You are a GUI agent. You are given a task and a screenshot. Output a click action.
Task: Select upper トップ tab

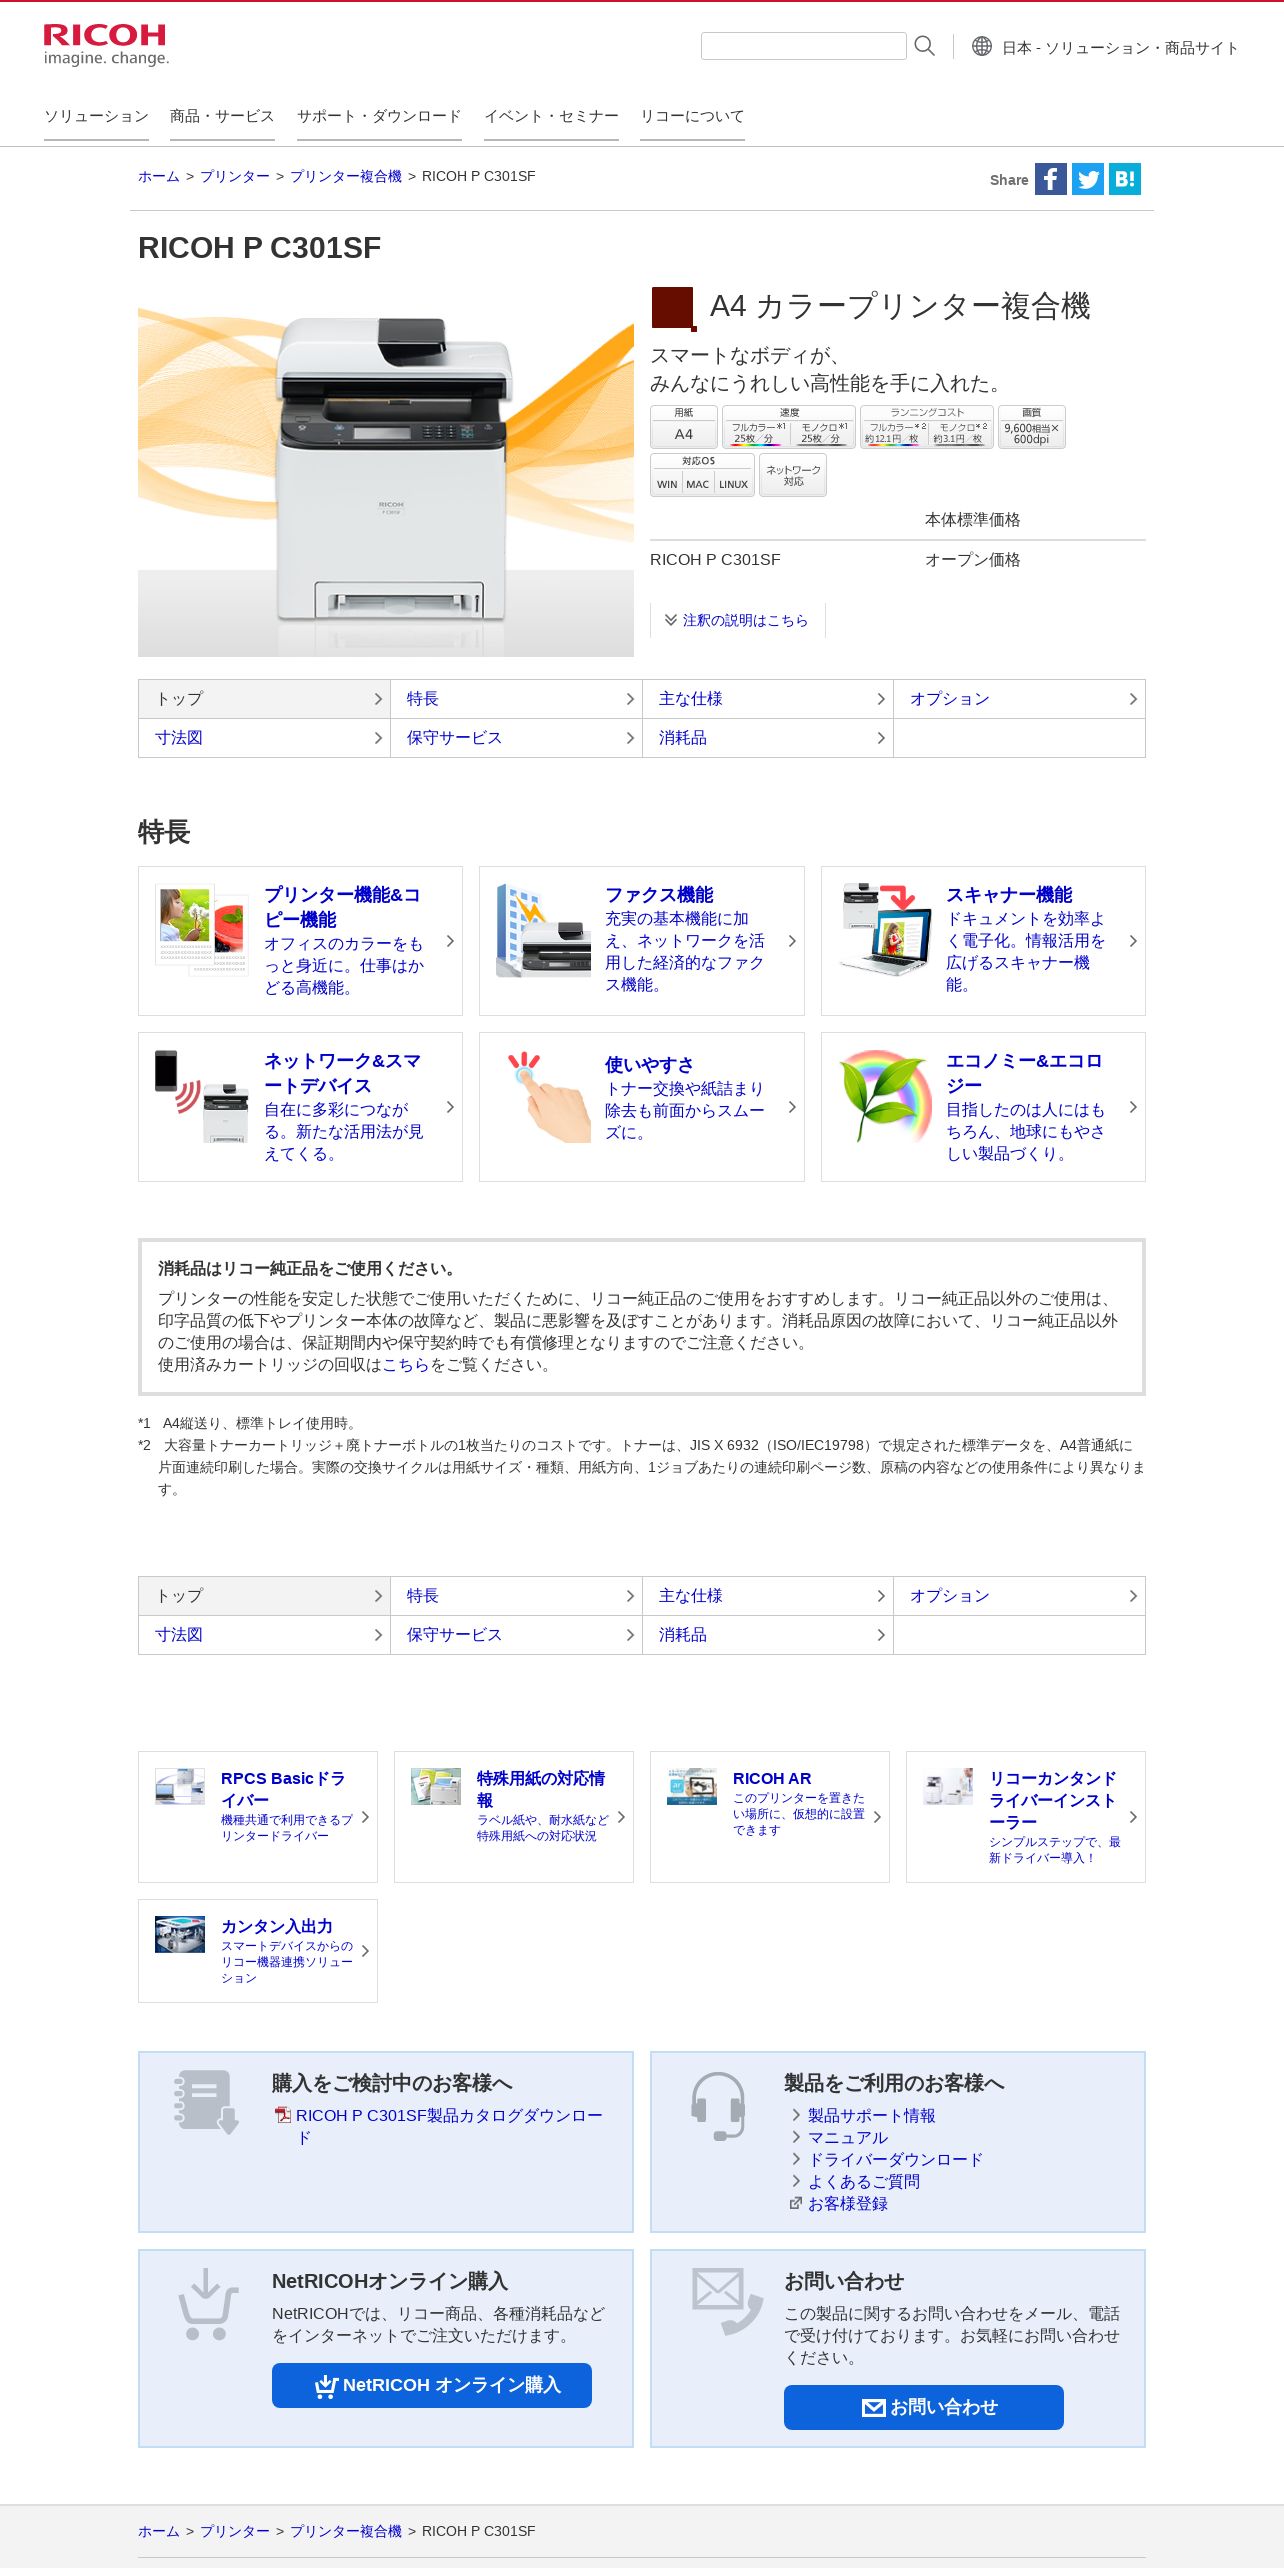(x=264, y=699)
